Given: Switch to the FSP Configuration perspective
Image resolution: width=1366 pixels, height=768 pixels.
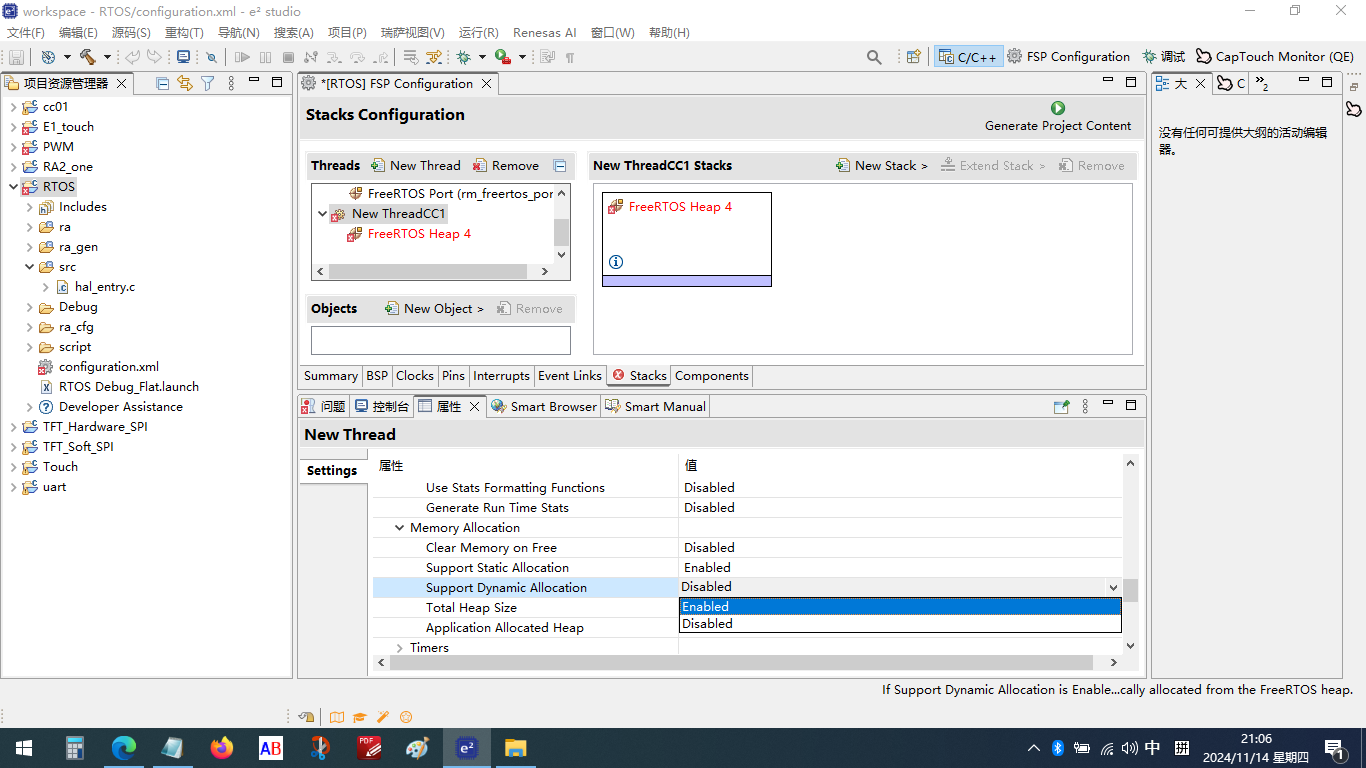Looking at the screenshot, I should pyautogui.click(x=1068, y=57).
